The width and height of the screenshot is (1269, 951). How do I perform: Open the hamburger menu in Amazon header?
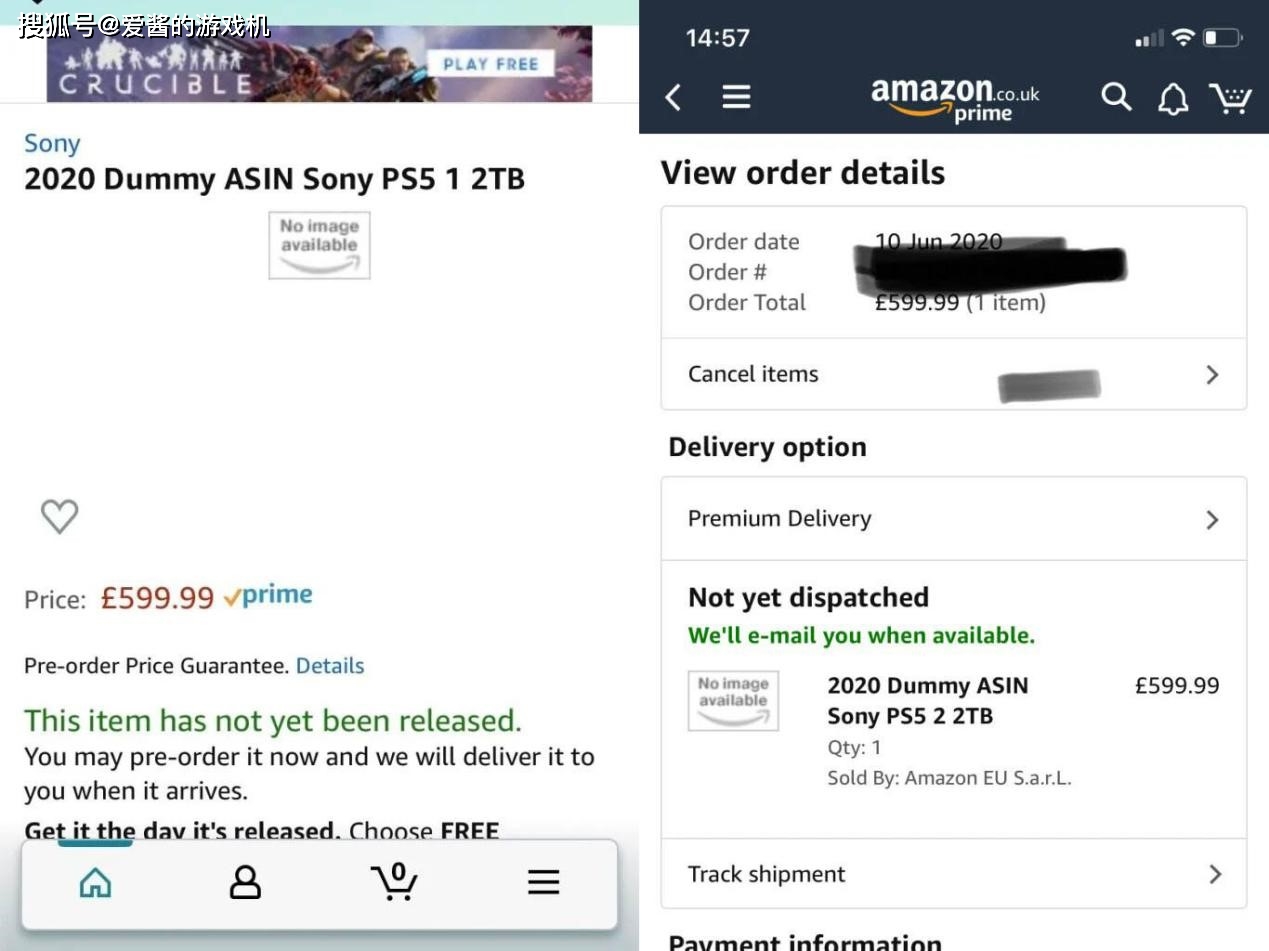[x=737, y=97]
